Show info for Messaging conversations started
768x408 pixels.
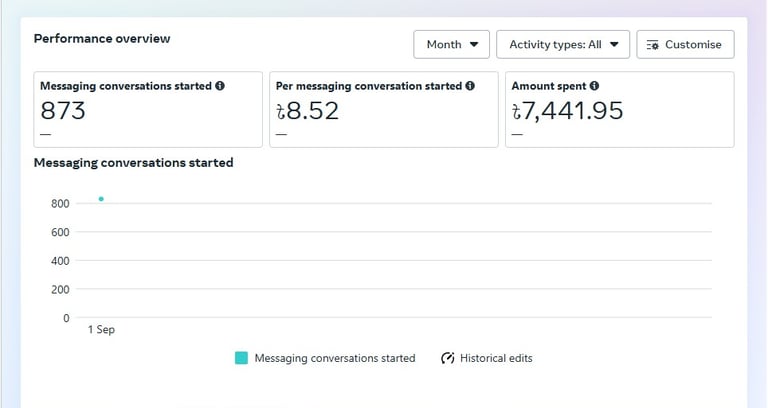pyautogui.click(x=220, y=86)
